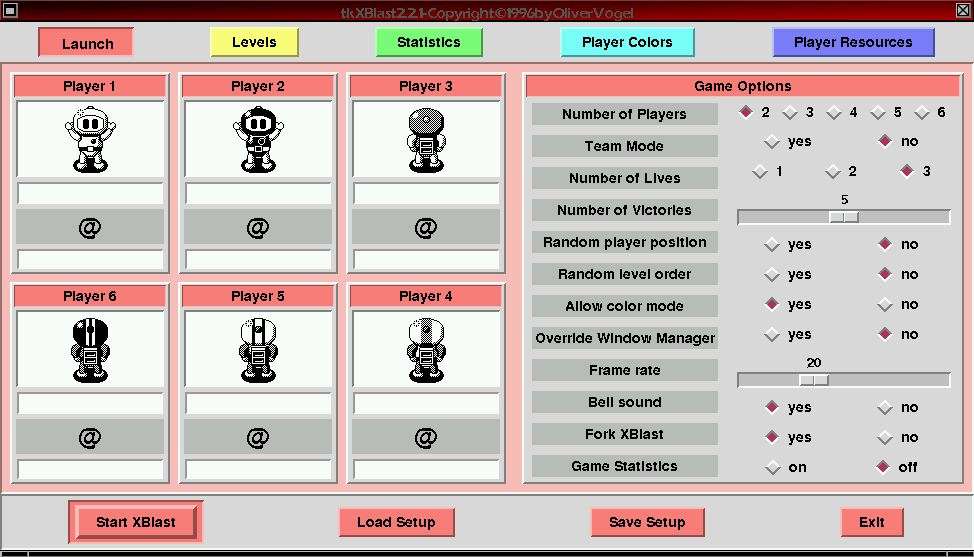
Task: Click the Start XBlast button
Action: (135, 522)
